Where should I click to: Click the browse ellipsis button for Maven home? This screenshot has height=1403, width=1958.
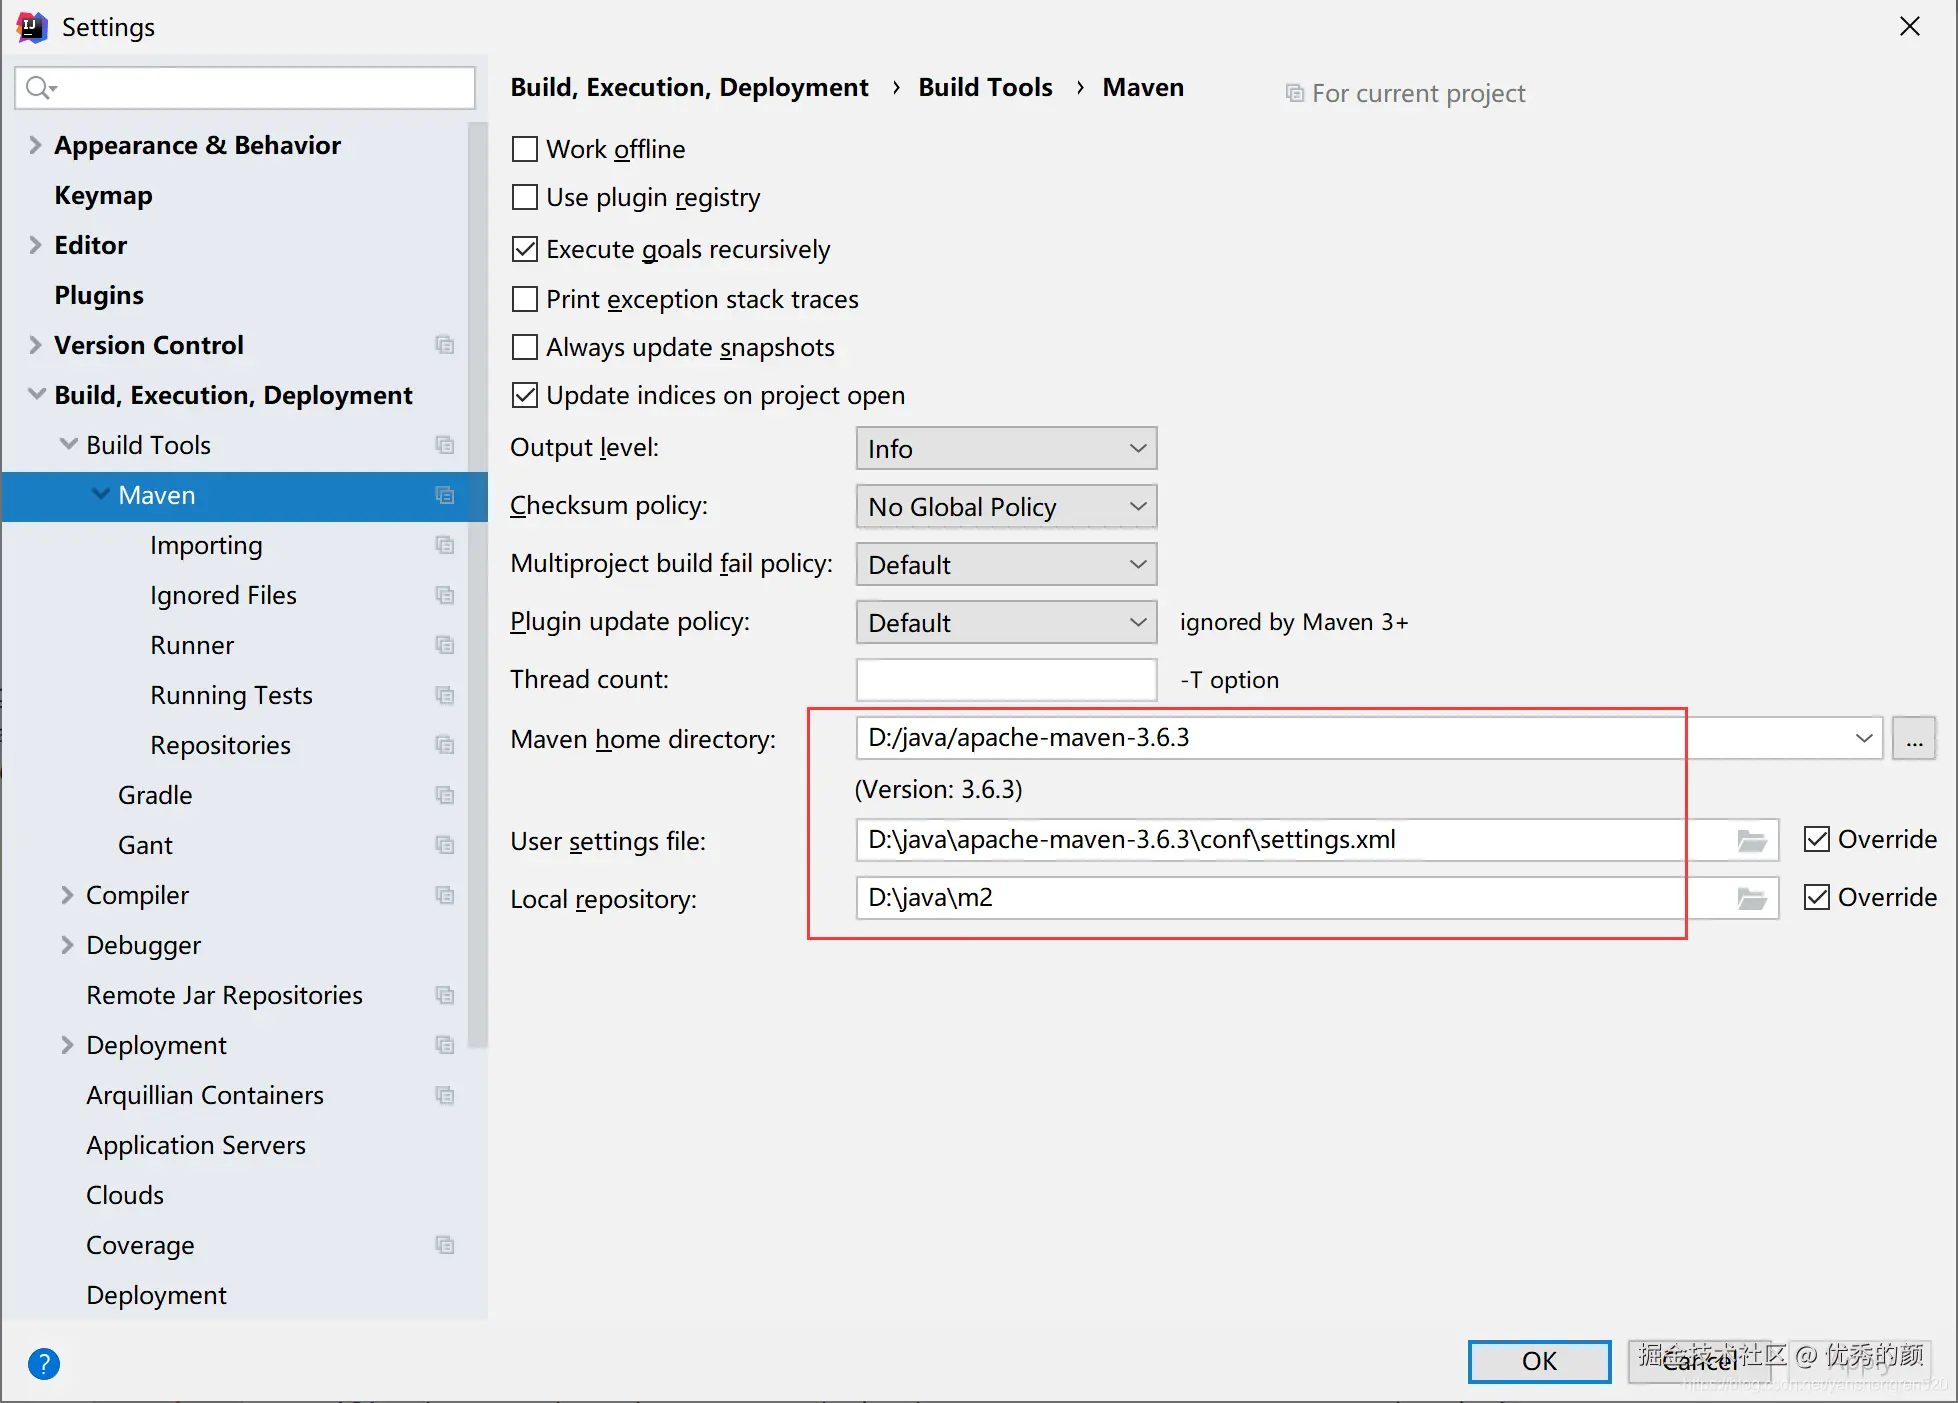(x=1913, y=739)
